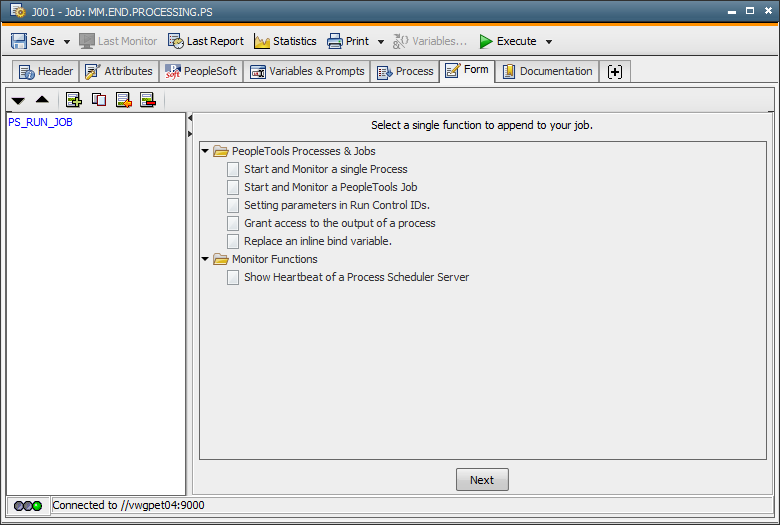The image size is (780, 525).
Task: Collapse PeopleTools Processes & Jobs folder
Action: pos(205,151)
